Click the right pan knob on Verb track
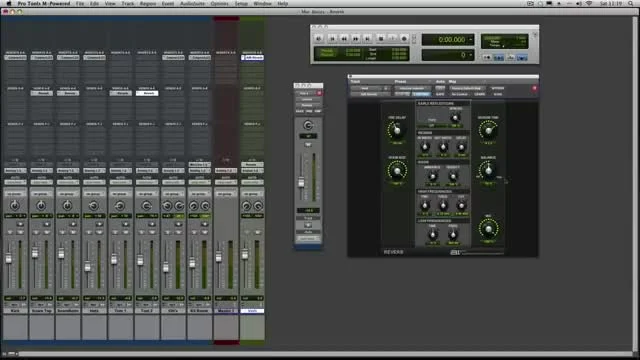 [x=258, y=206]
